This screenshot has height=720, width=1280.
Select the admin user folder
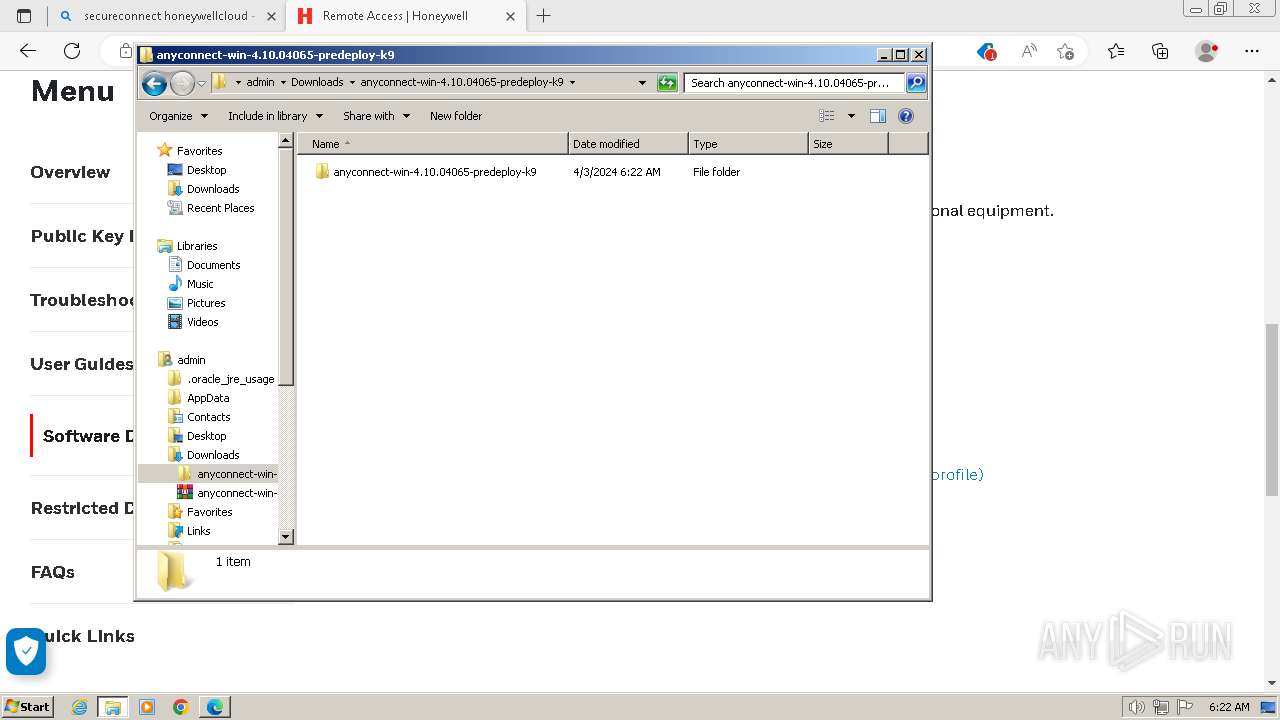tap(191, 360)
